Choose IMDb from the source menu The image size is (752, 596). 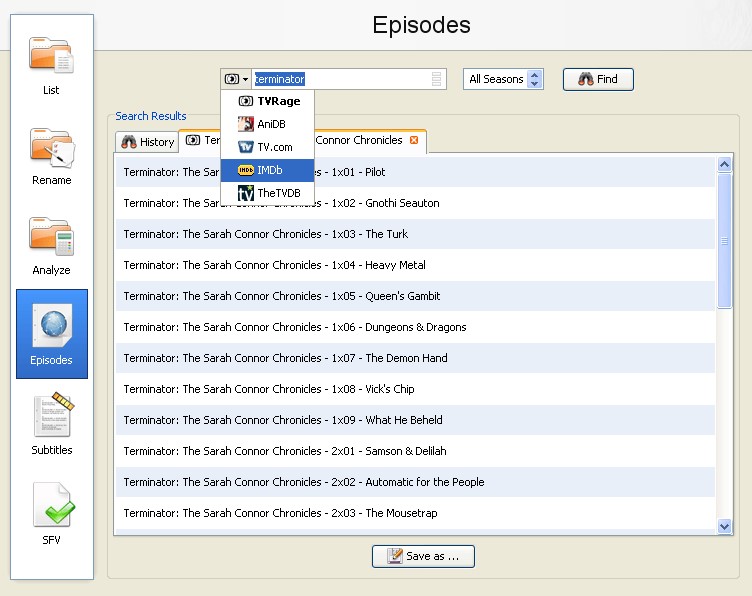tap(267, 170)
